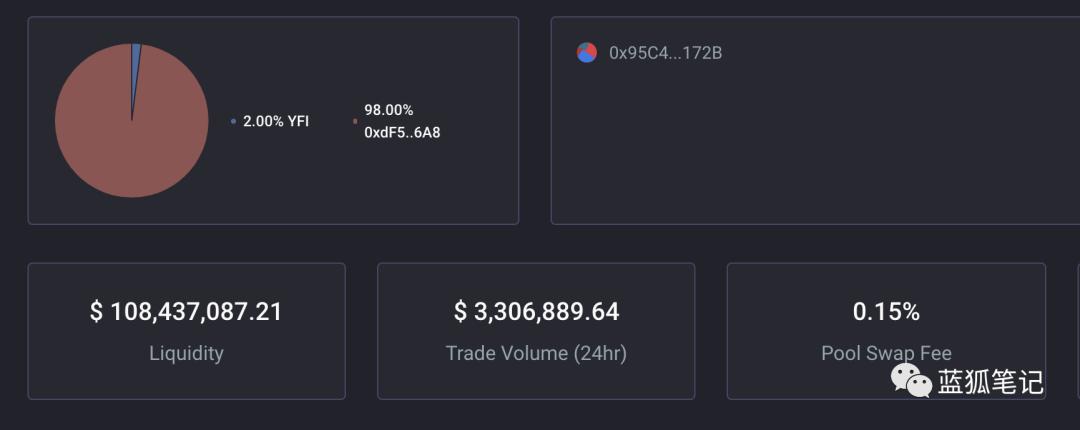This screenshot has width=1080, height=430.
Task: Click the pool pie icon beside 0x95C4...172B
Action: click(587, 53)
